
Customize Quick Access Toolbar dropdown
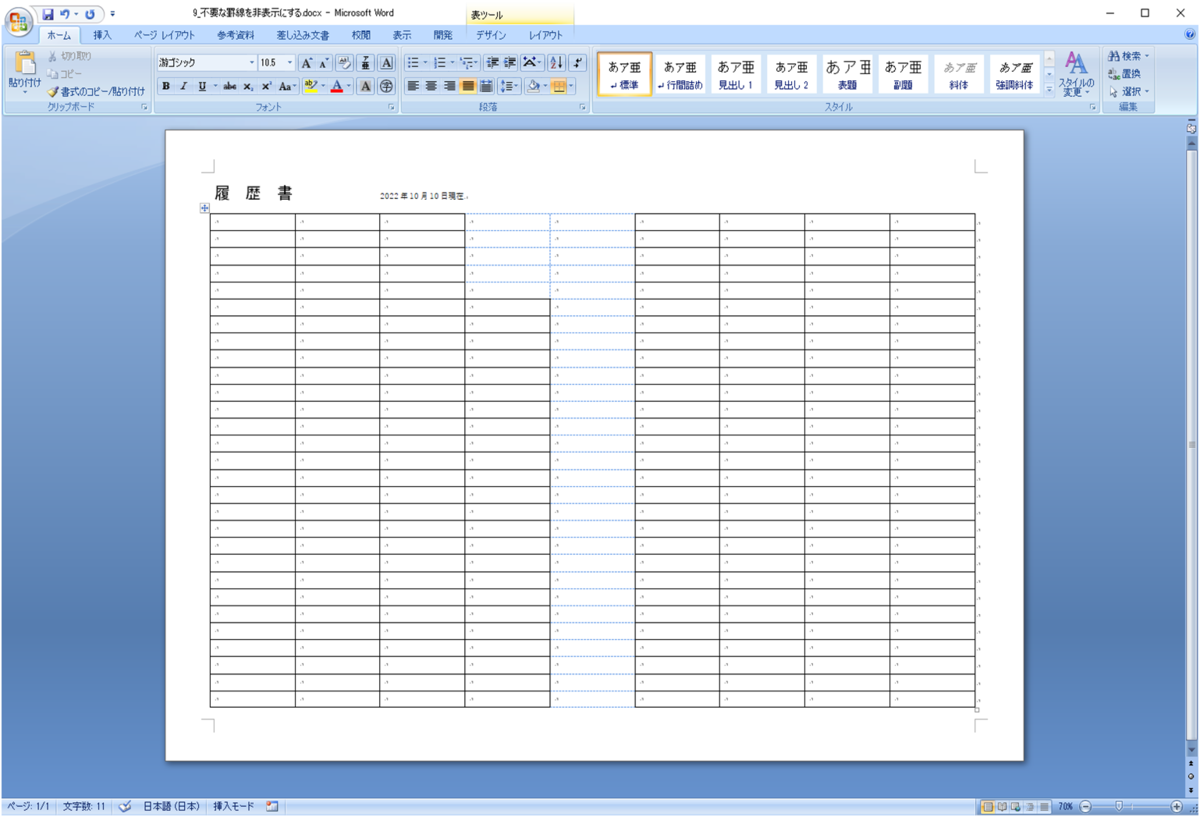(x=112, y=14)
